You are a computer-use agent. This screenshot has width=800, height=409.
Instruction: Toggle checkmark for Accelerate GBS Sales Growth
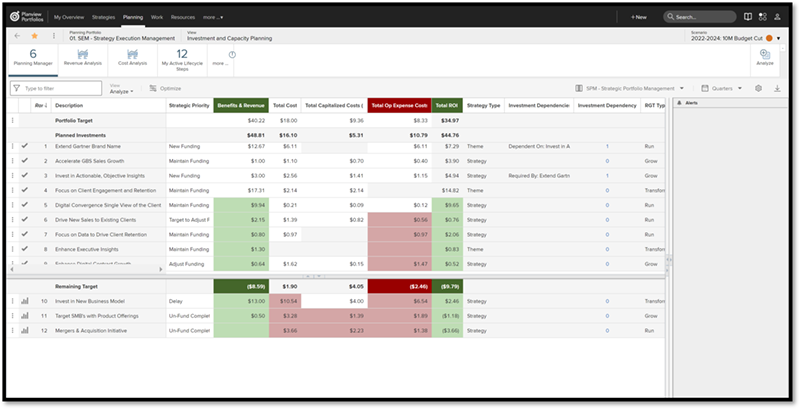click(24, 161)
